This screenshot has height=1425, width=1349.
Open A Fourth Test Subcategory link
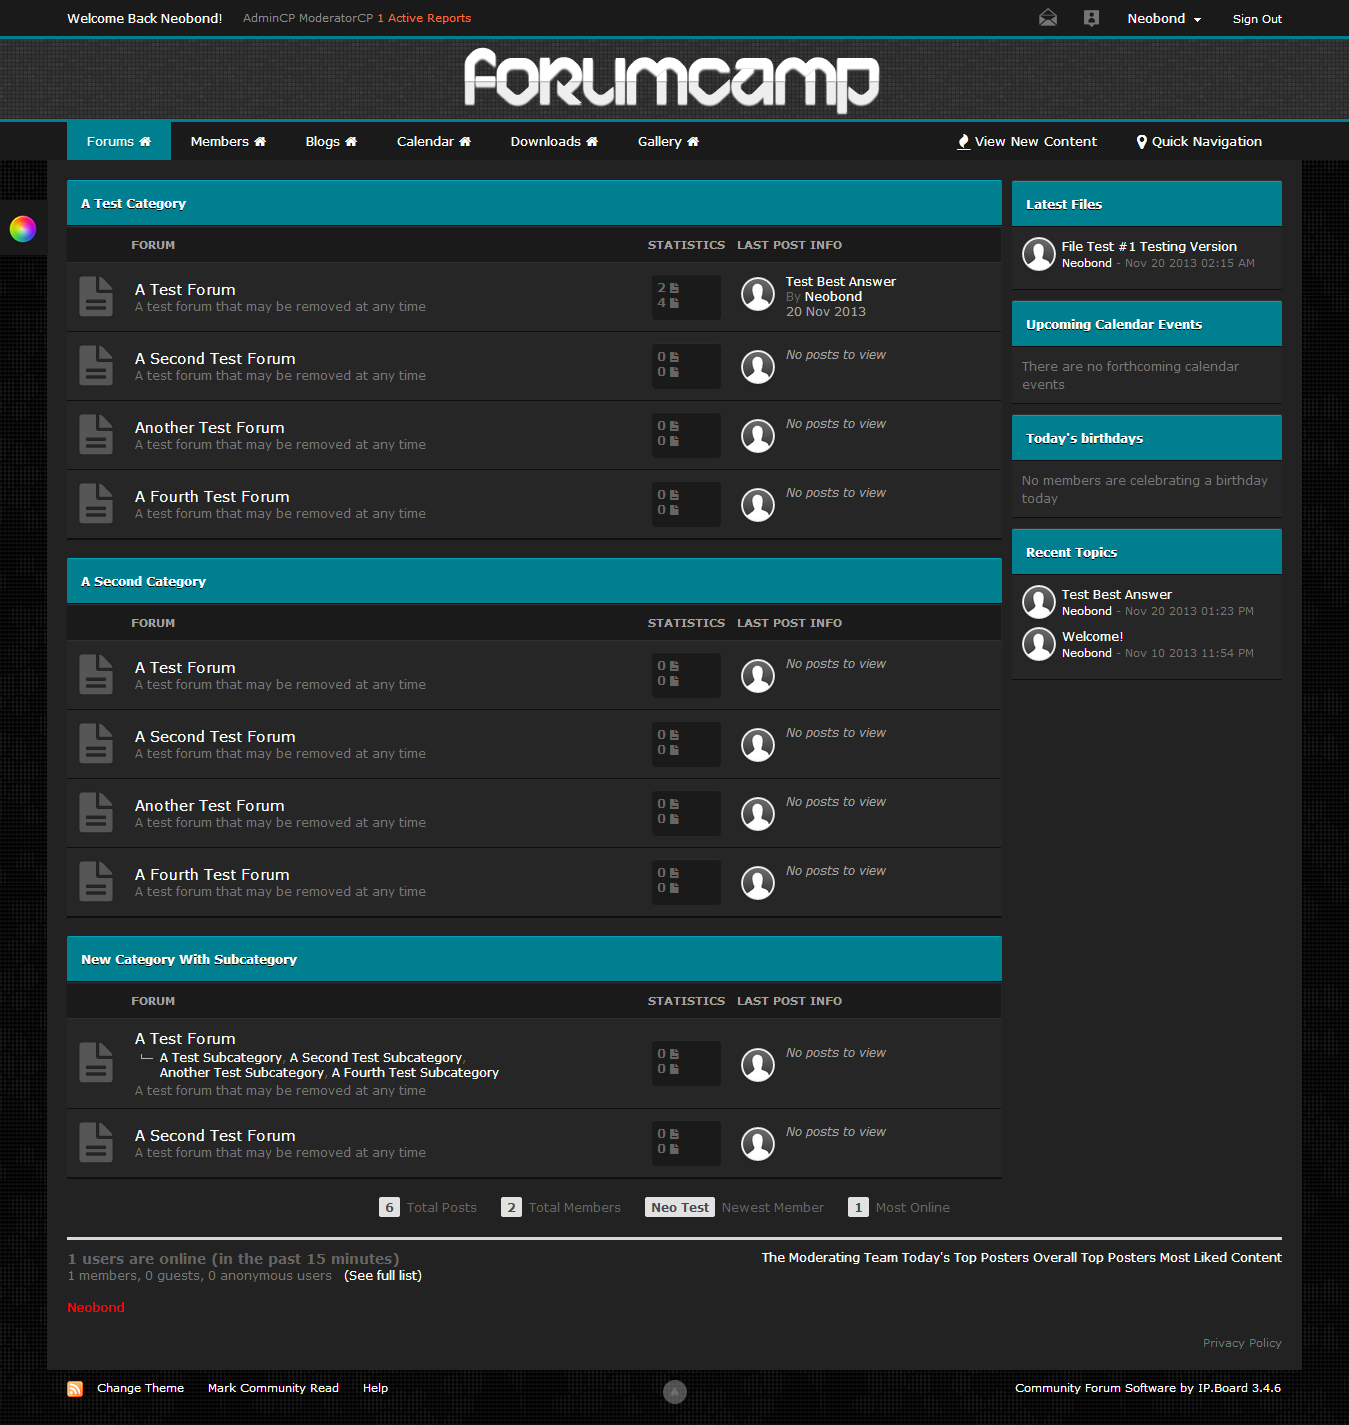[x=415, y=1073]
